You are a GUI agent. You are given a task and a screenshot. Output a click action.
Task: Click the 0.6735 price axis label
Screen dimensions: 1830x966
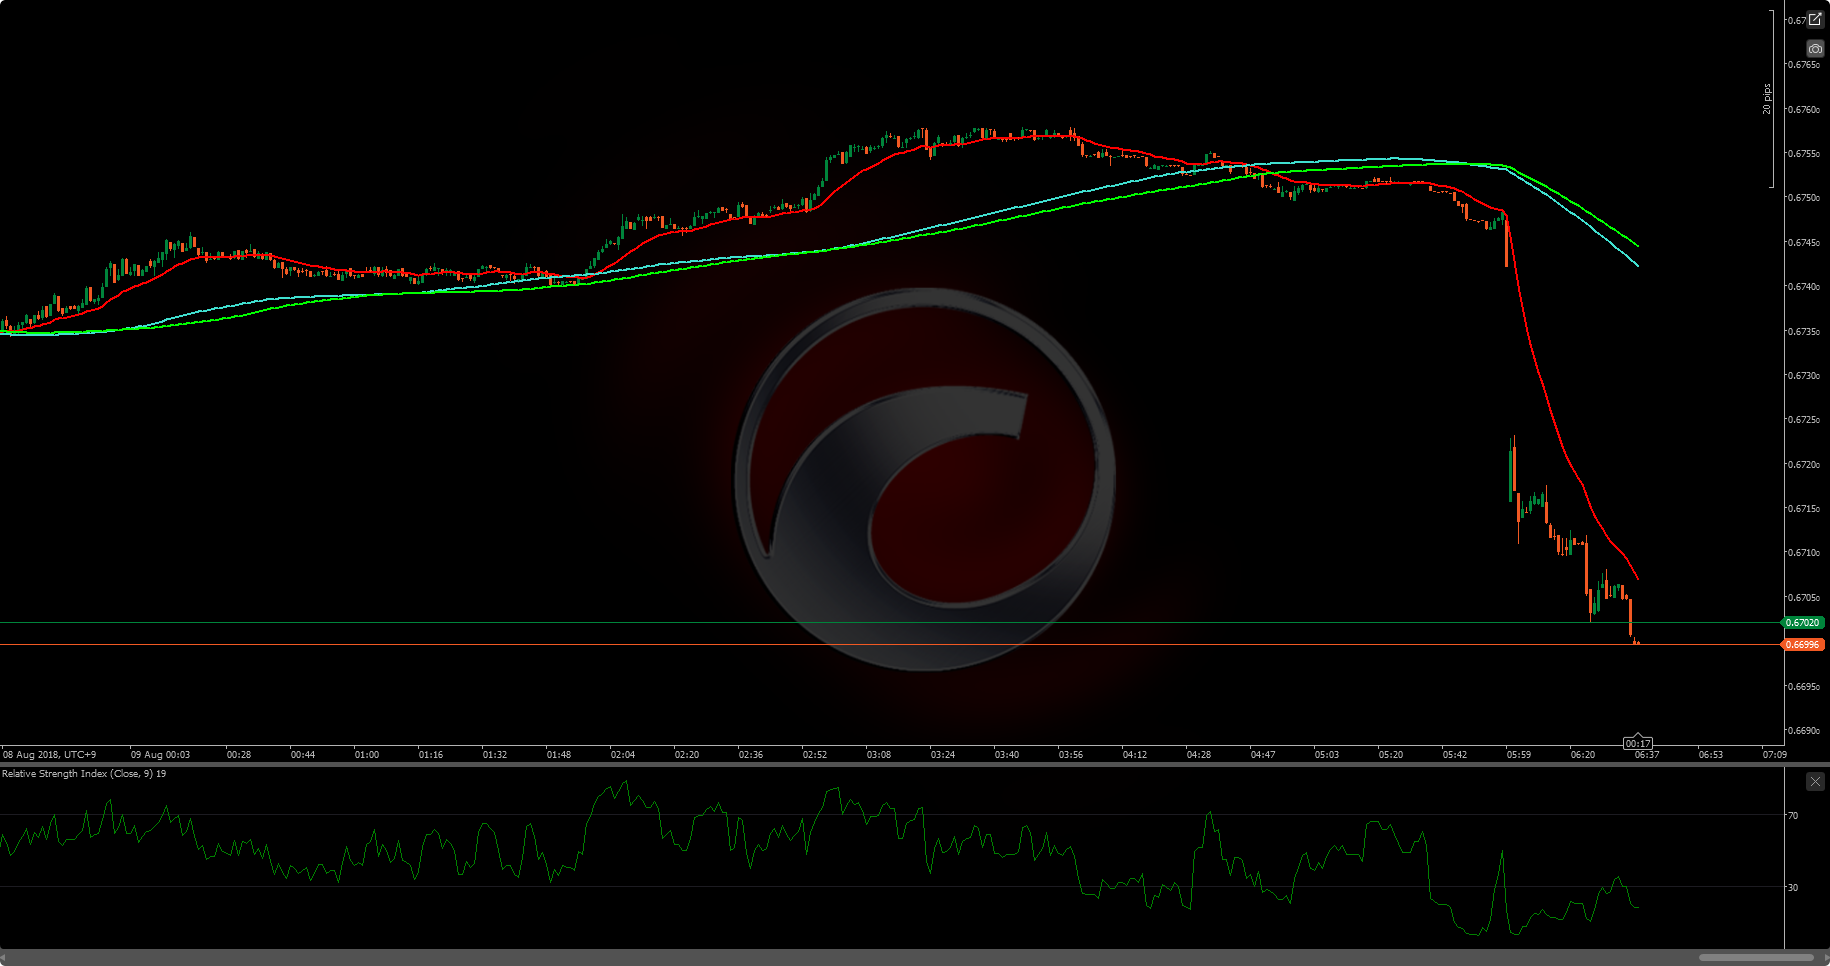point(1804,332)
